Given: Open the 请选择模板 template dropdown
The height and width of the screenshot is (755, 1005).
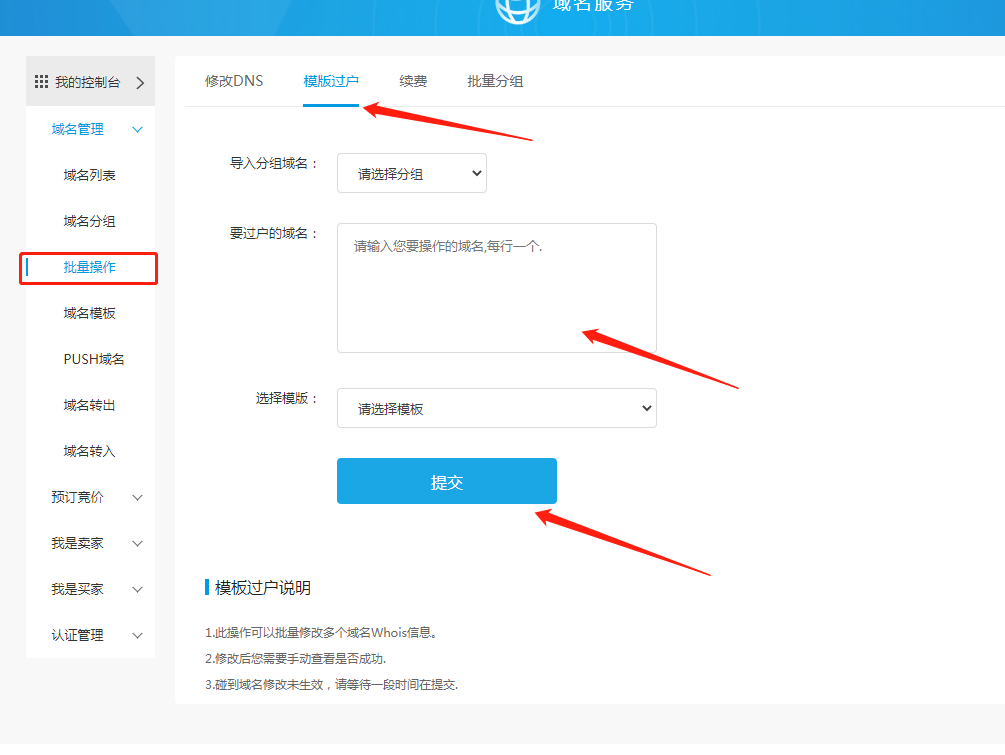Looking at the screenshot, I should point(496,408).
